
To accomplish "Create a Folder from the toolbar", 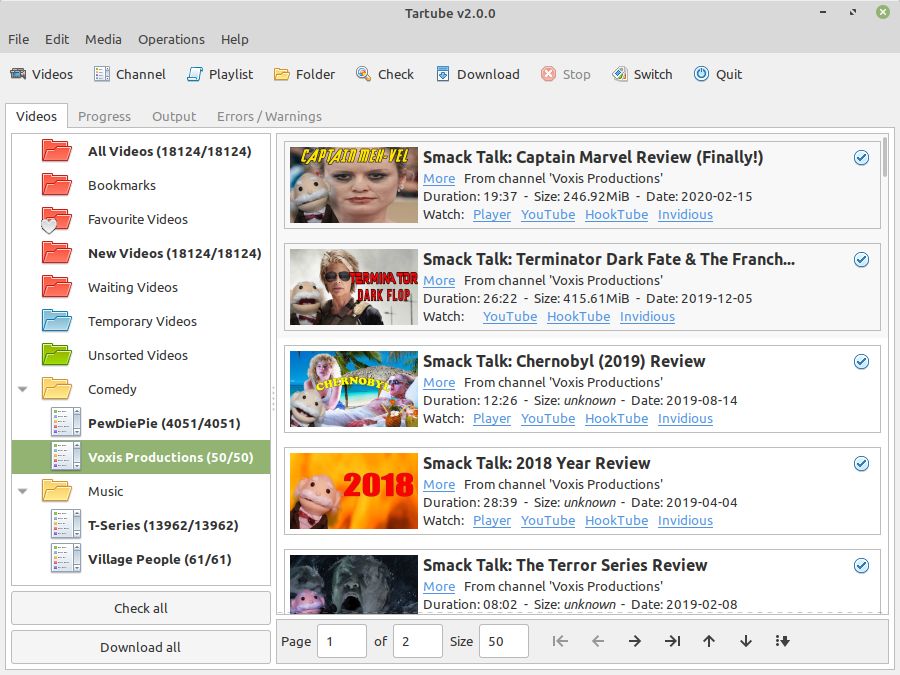I will coord(304,74).
